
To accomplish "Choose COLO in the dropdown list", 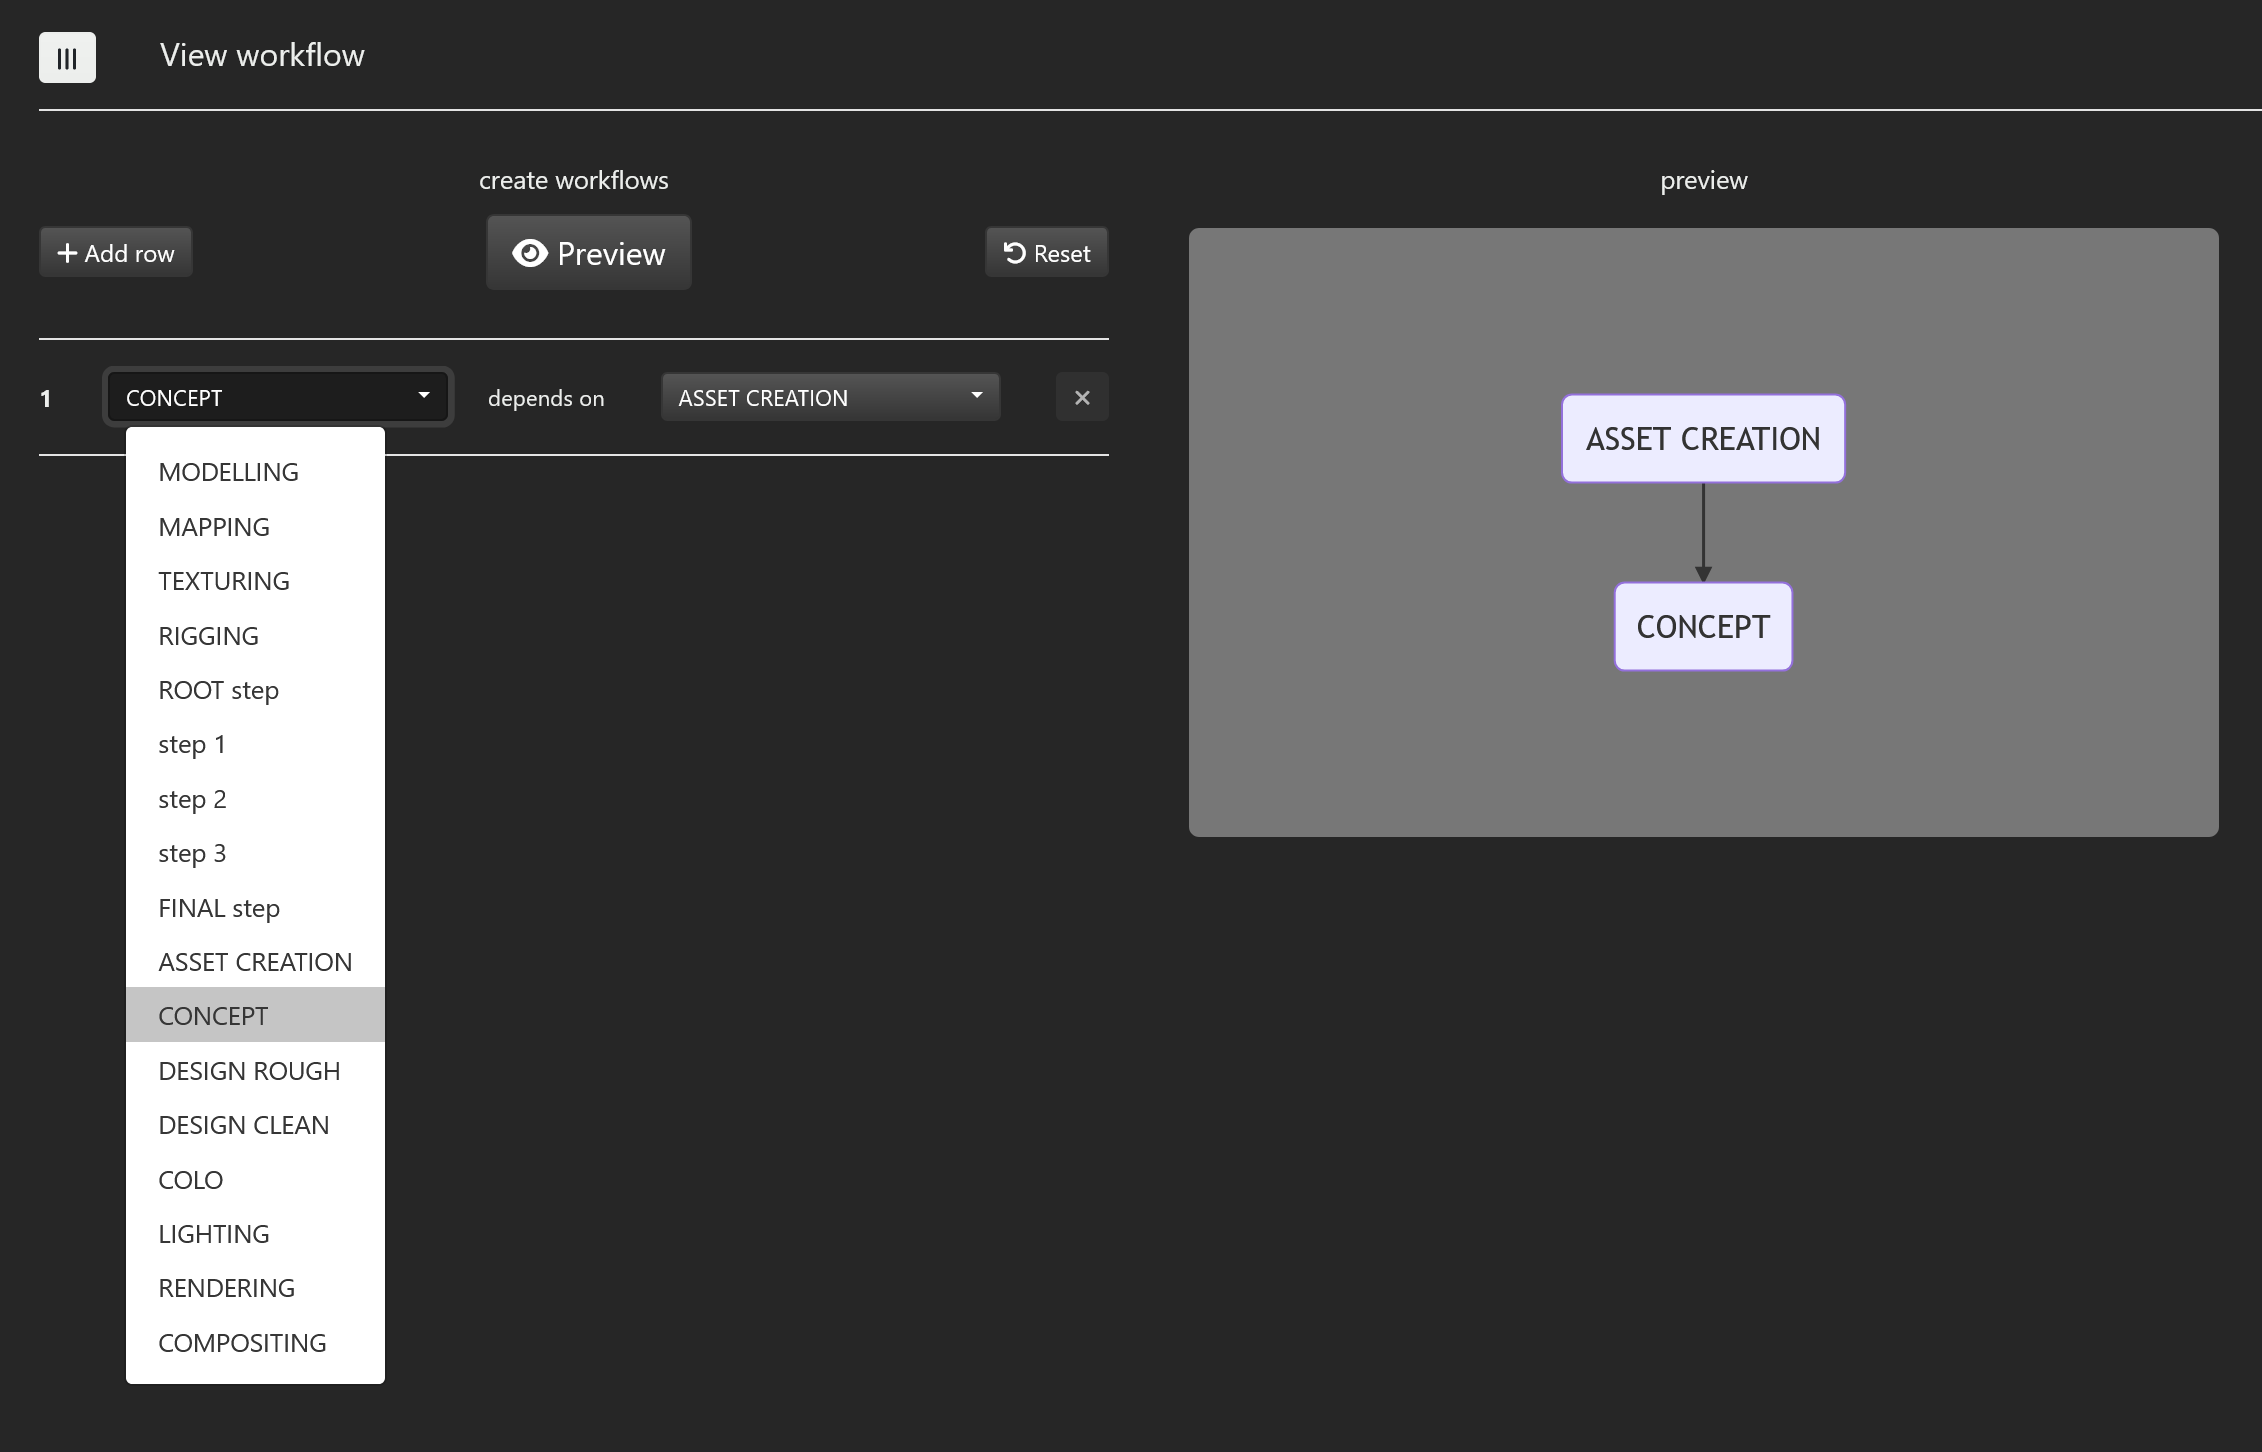I will tap(190, 1180).
